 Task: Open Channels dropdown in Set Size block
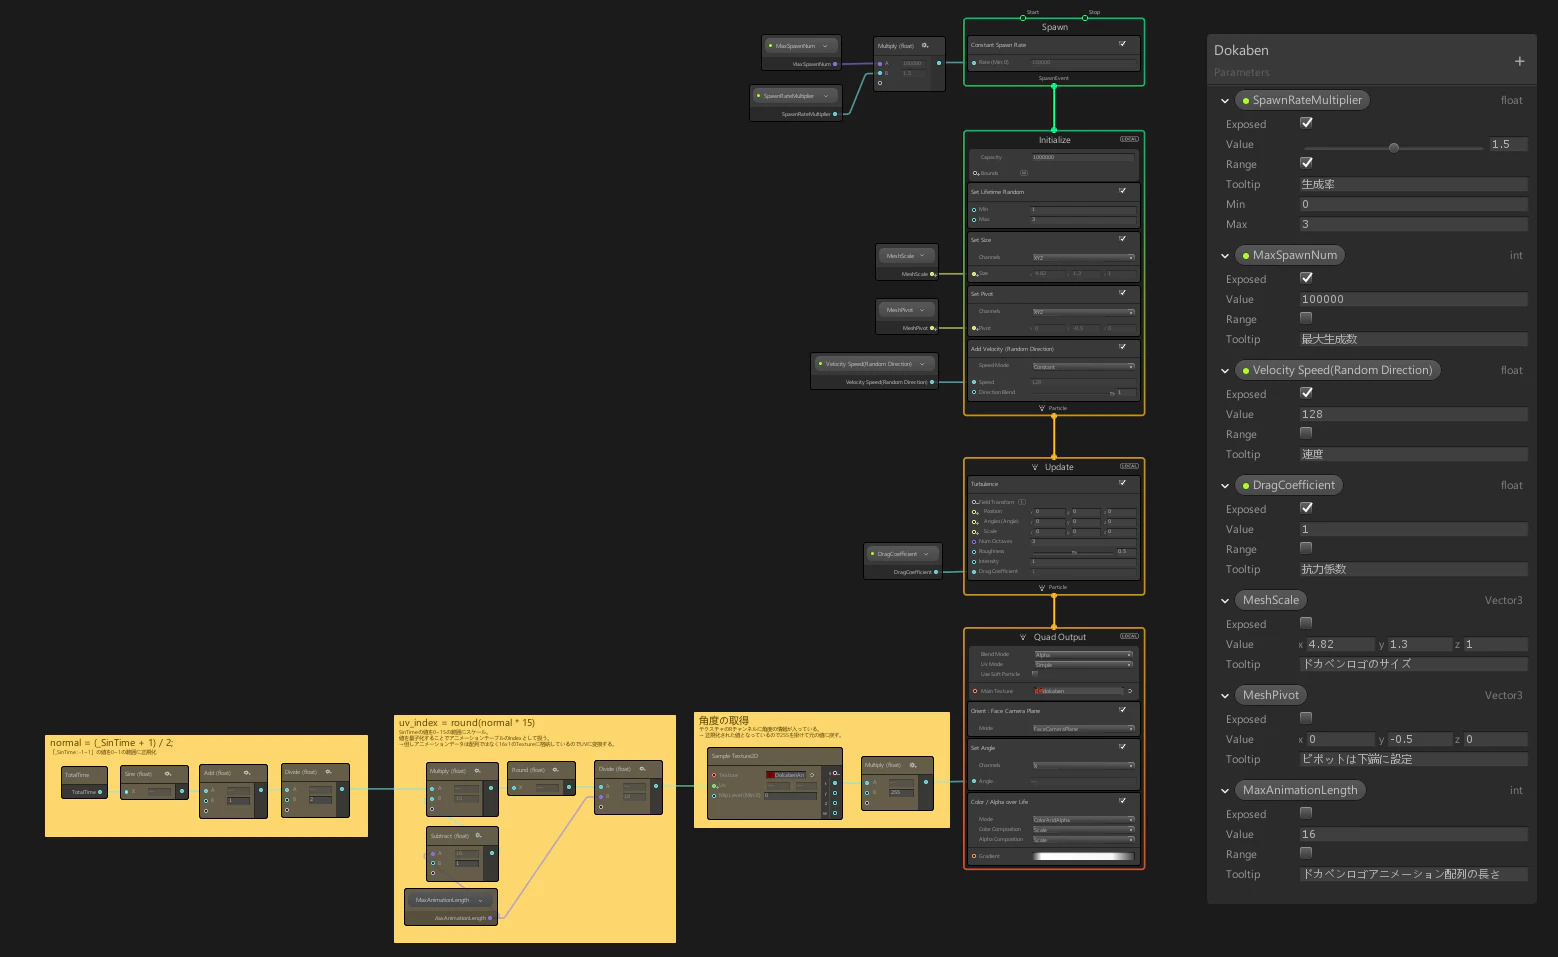pos(1083,257)
